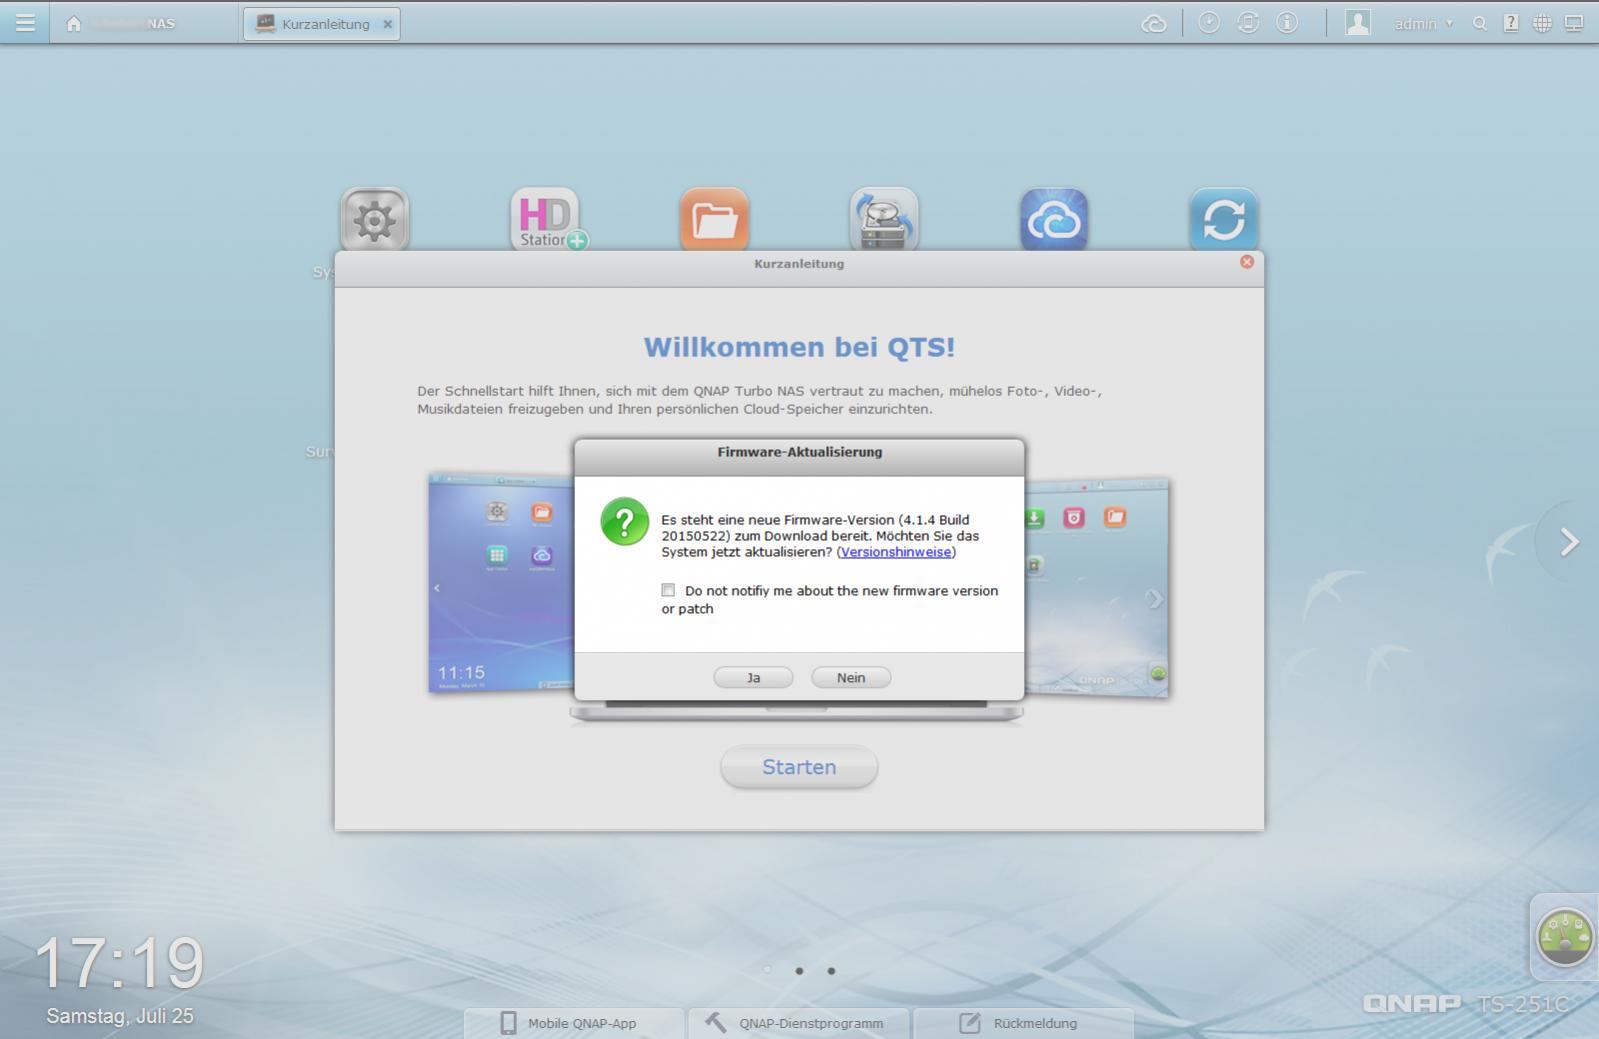Open external devices icon in top bar
The height and width of the screenshot is (1039, 1599).
tap(1248, 22)
